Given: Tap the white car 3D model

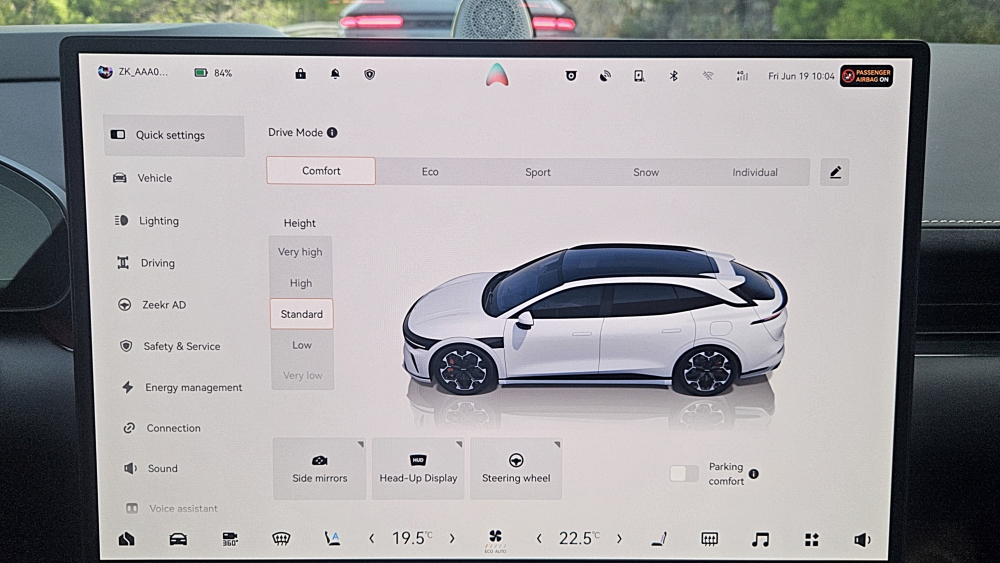Looking at the screenshot, I should point(594,319).
